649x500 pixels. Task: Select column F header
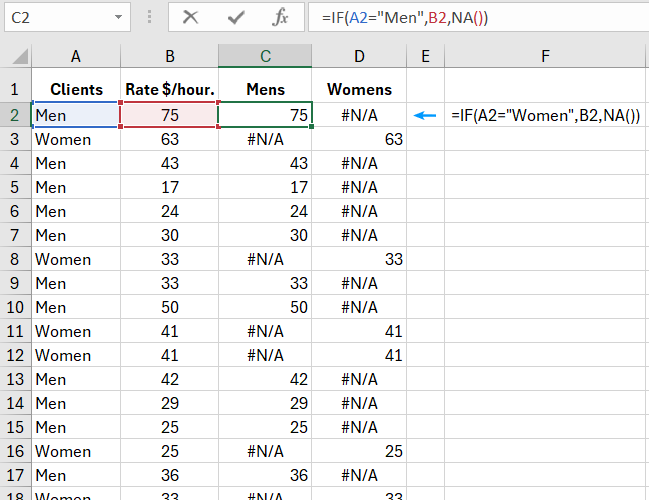(545, 56)
